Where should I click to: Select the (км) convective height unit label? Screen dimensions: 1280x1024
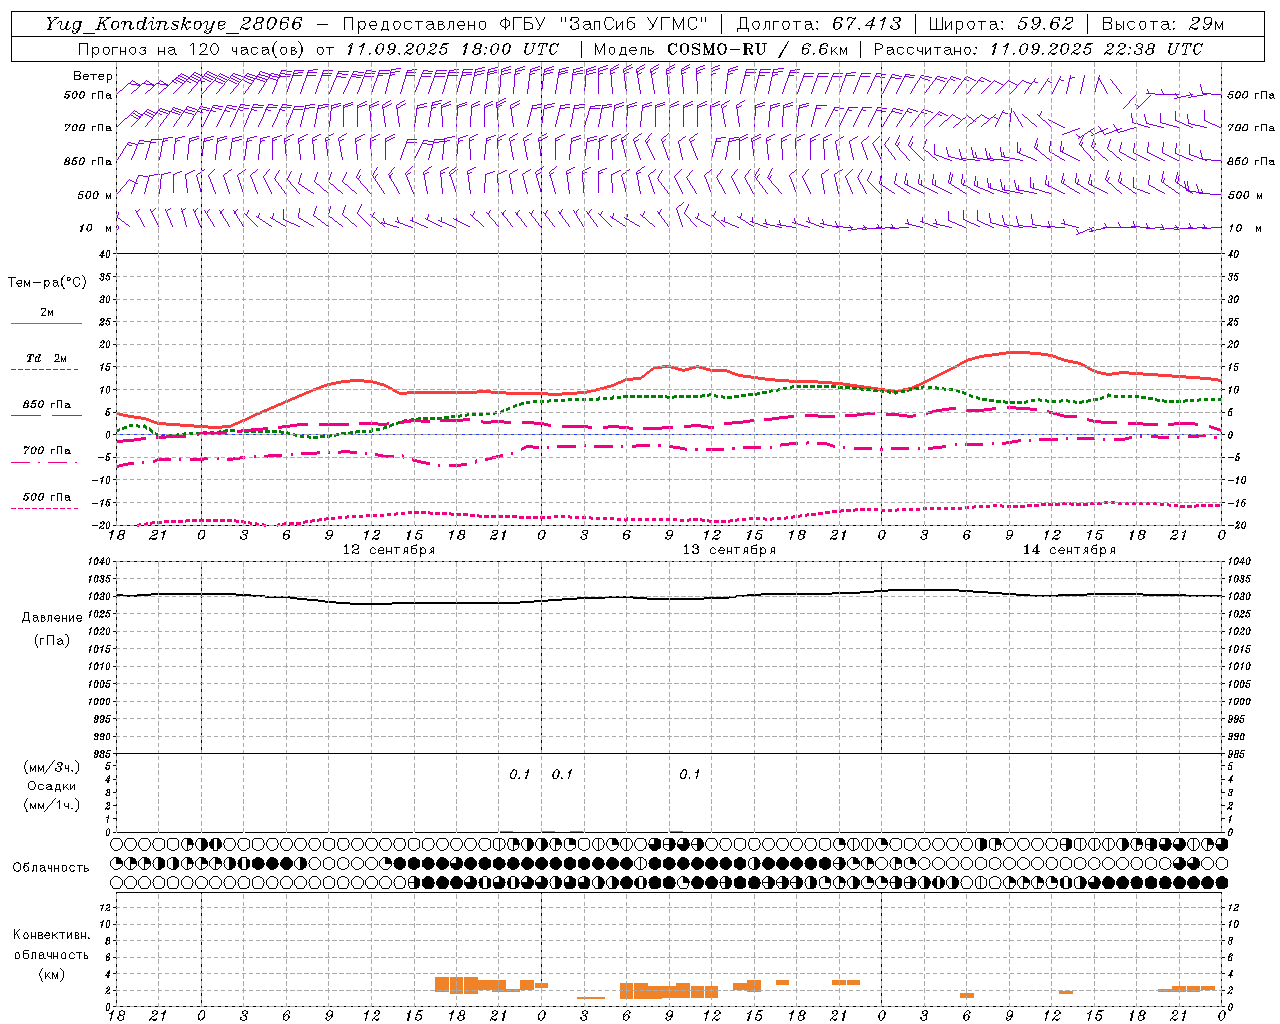[x=51, y=975]
